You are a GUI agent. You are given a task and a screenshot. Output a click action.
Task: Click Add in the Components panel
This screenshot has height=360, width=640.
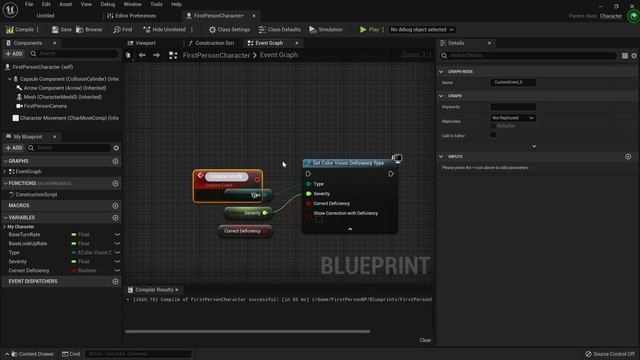pyautogui.click(x=14, y=53)
